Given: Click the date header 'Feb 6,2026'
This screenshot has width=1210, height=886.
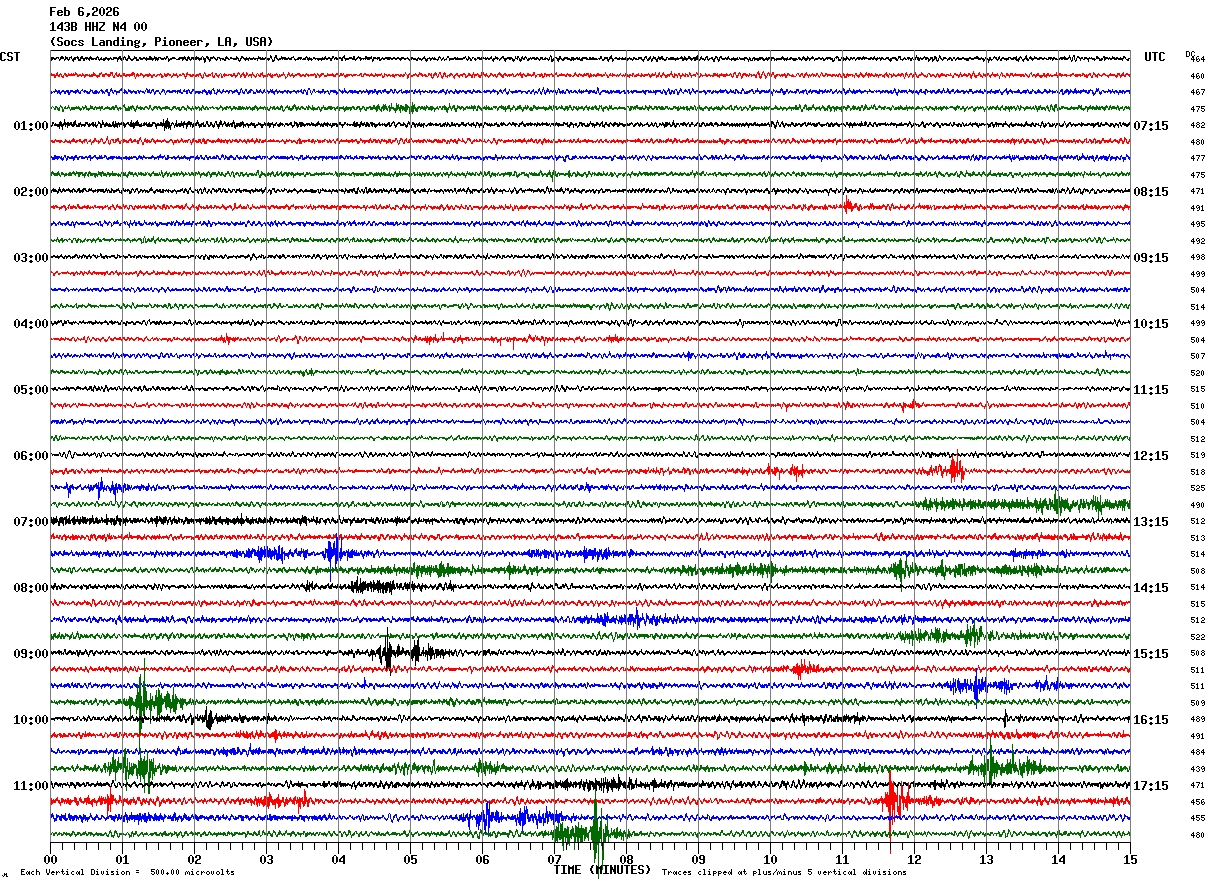Looking at the screenshot, I should (x=84, y=12).
